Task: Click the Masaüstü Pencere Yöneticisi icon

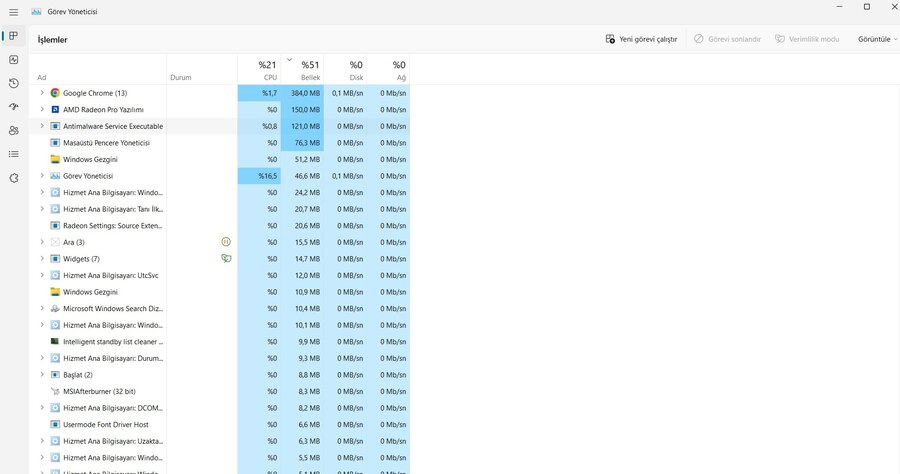Action: [55, 143]
